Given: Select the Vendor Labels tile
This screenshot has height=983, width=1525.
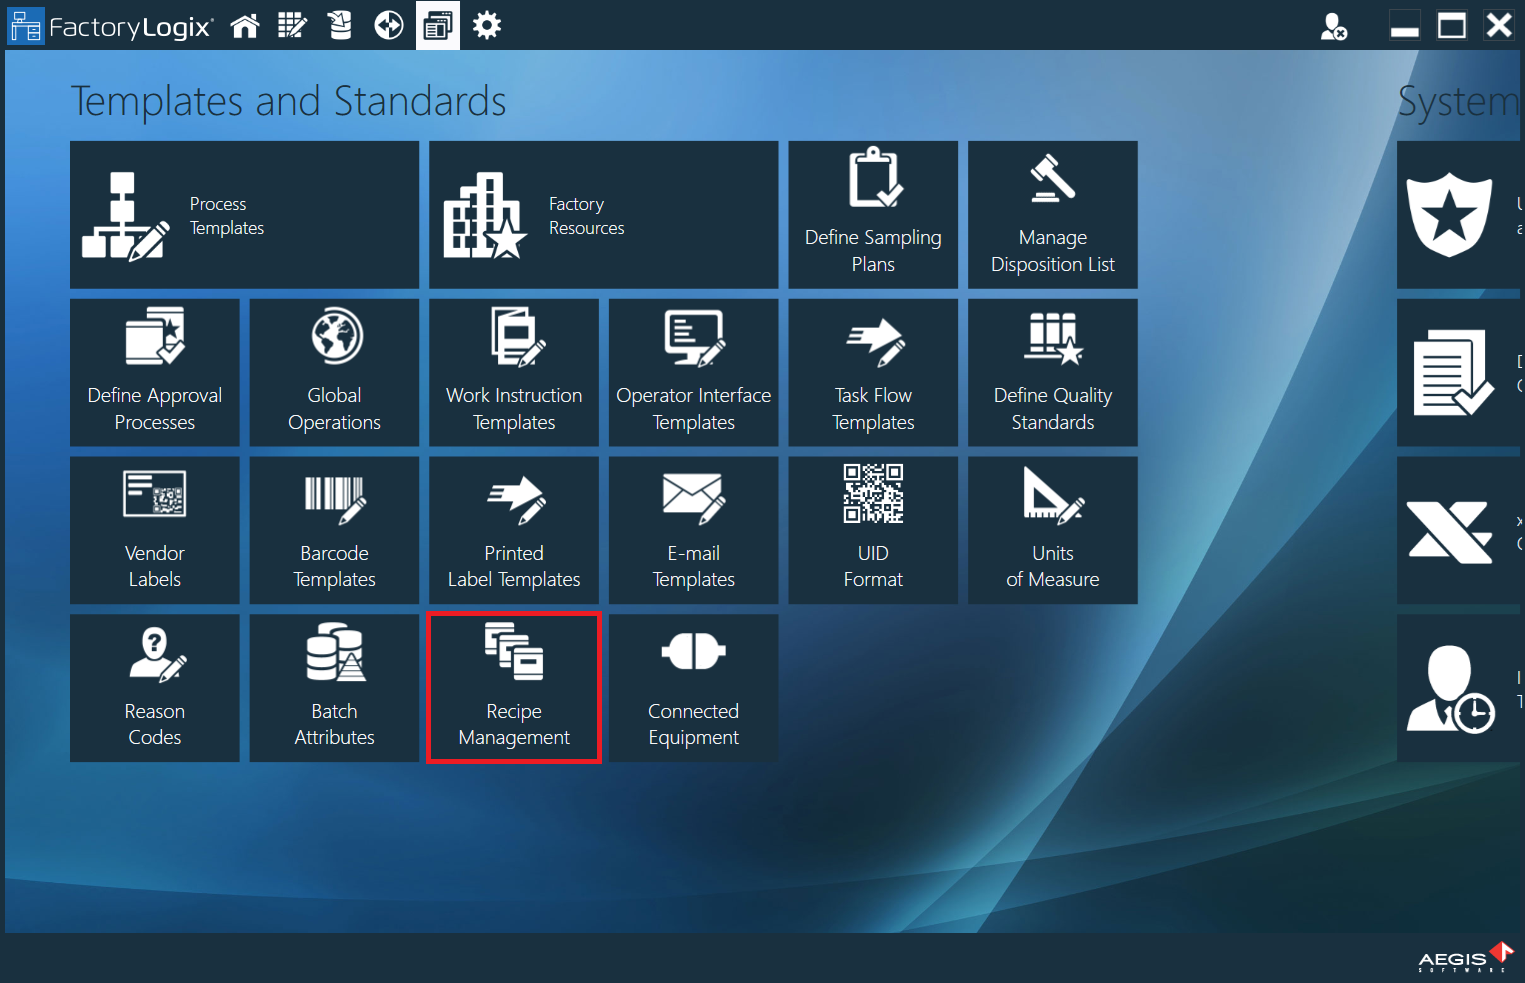Looking at the screenshot, I should pos(155,530).
